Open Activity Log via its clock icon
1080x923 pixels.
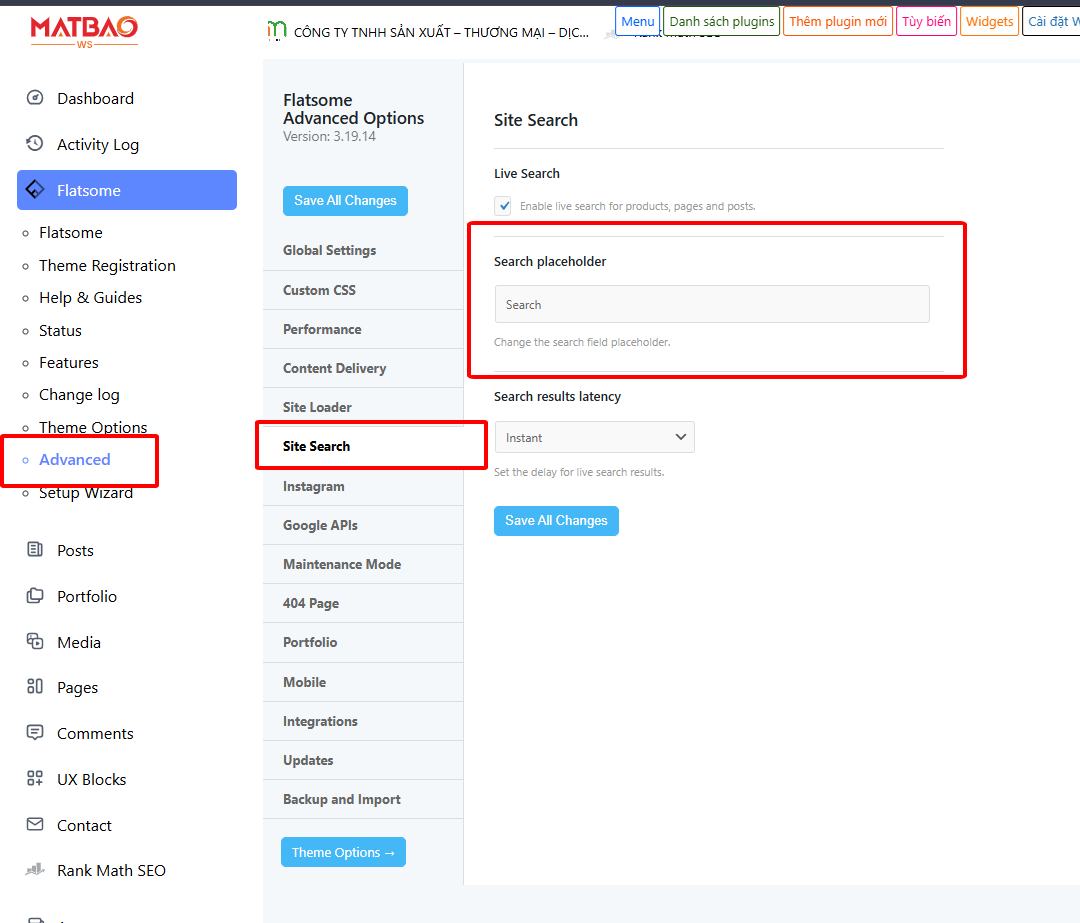click(35, 144)
